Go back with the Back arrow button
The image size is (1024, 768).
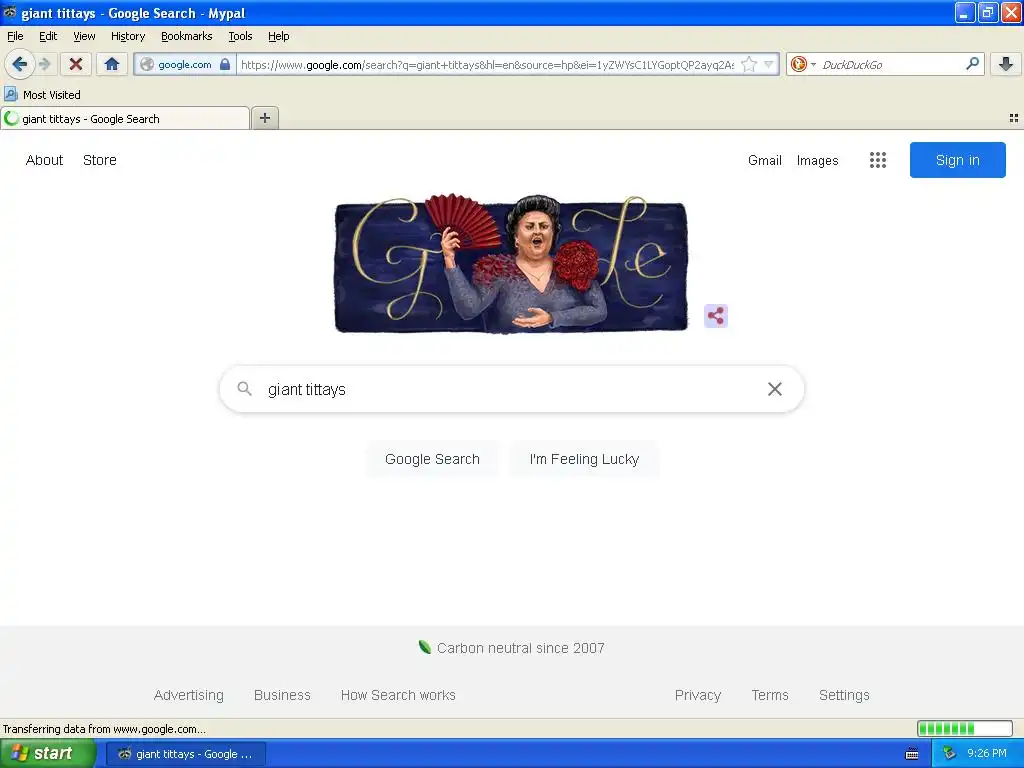click(20, 64)
